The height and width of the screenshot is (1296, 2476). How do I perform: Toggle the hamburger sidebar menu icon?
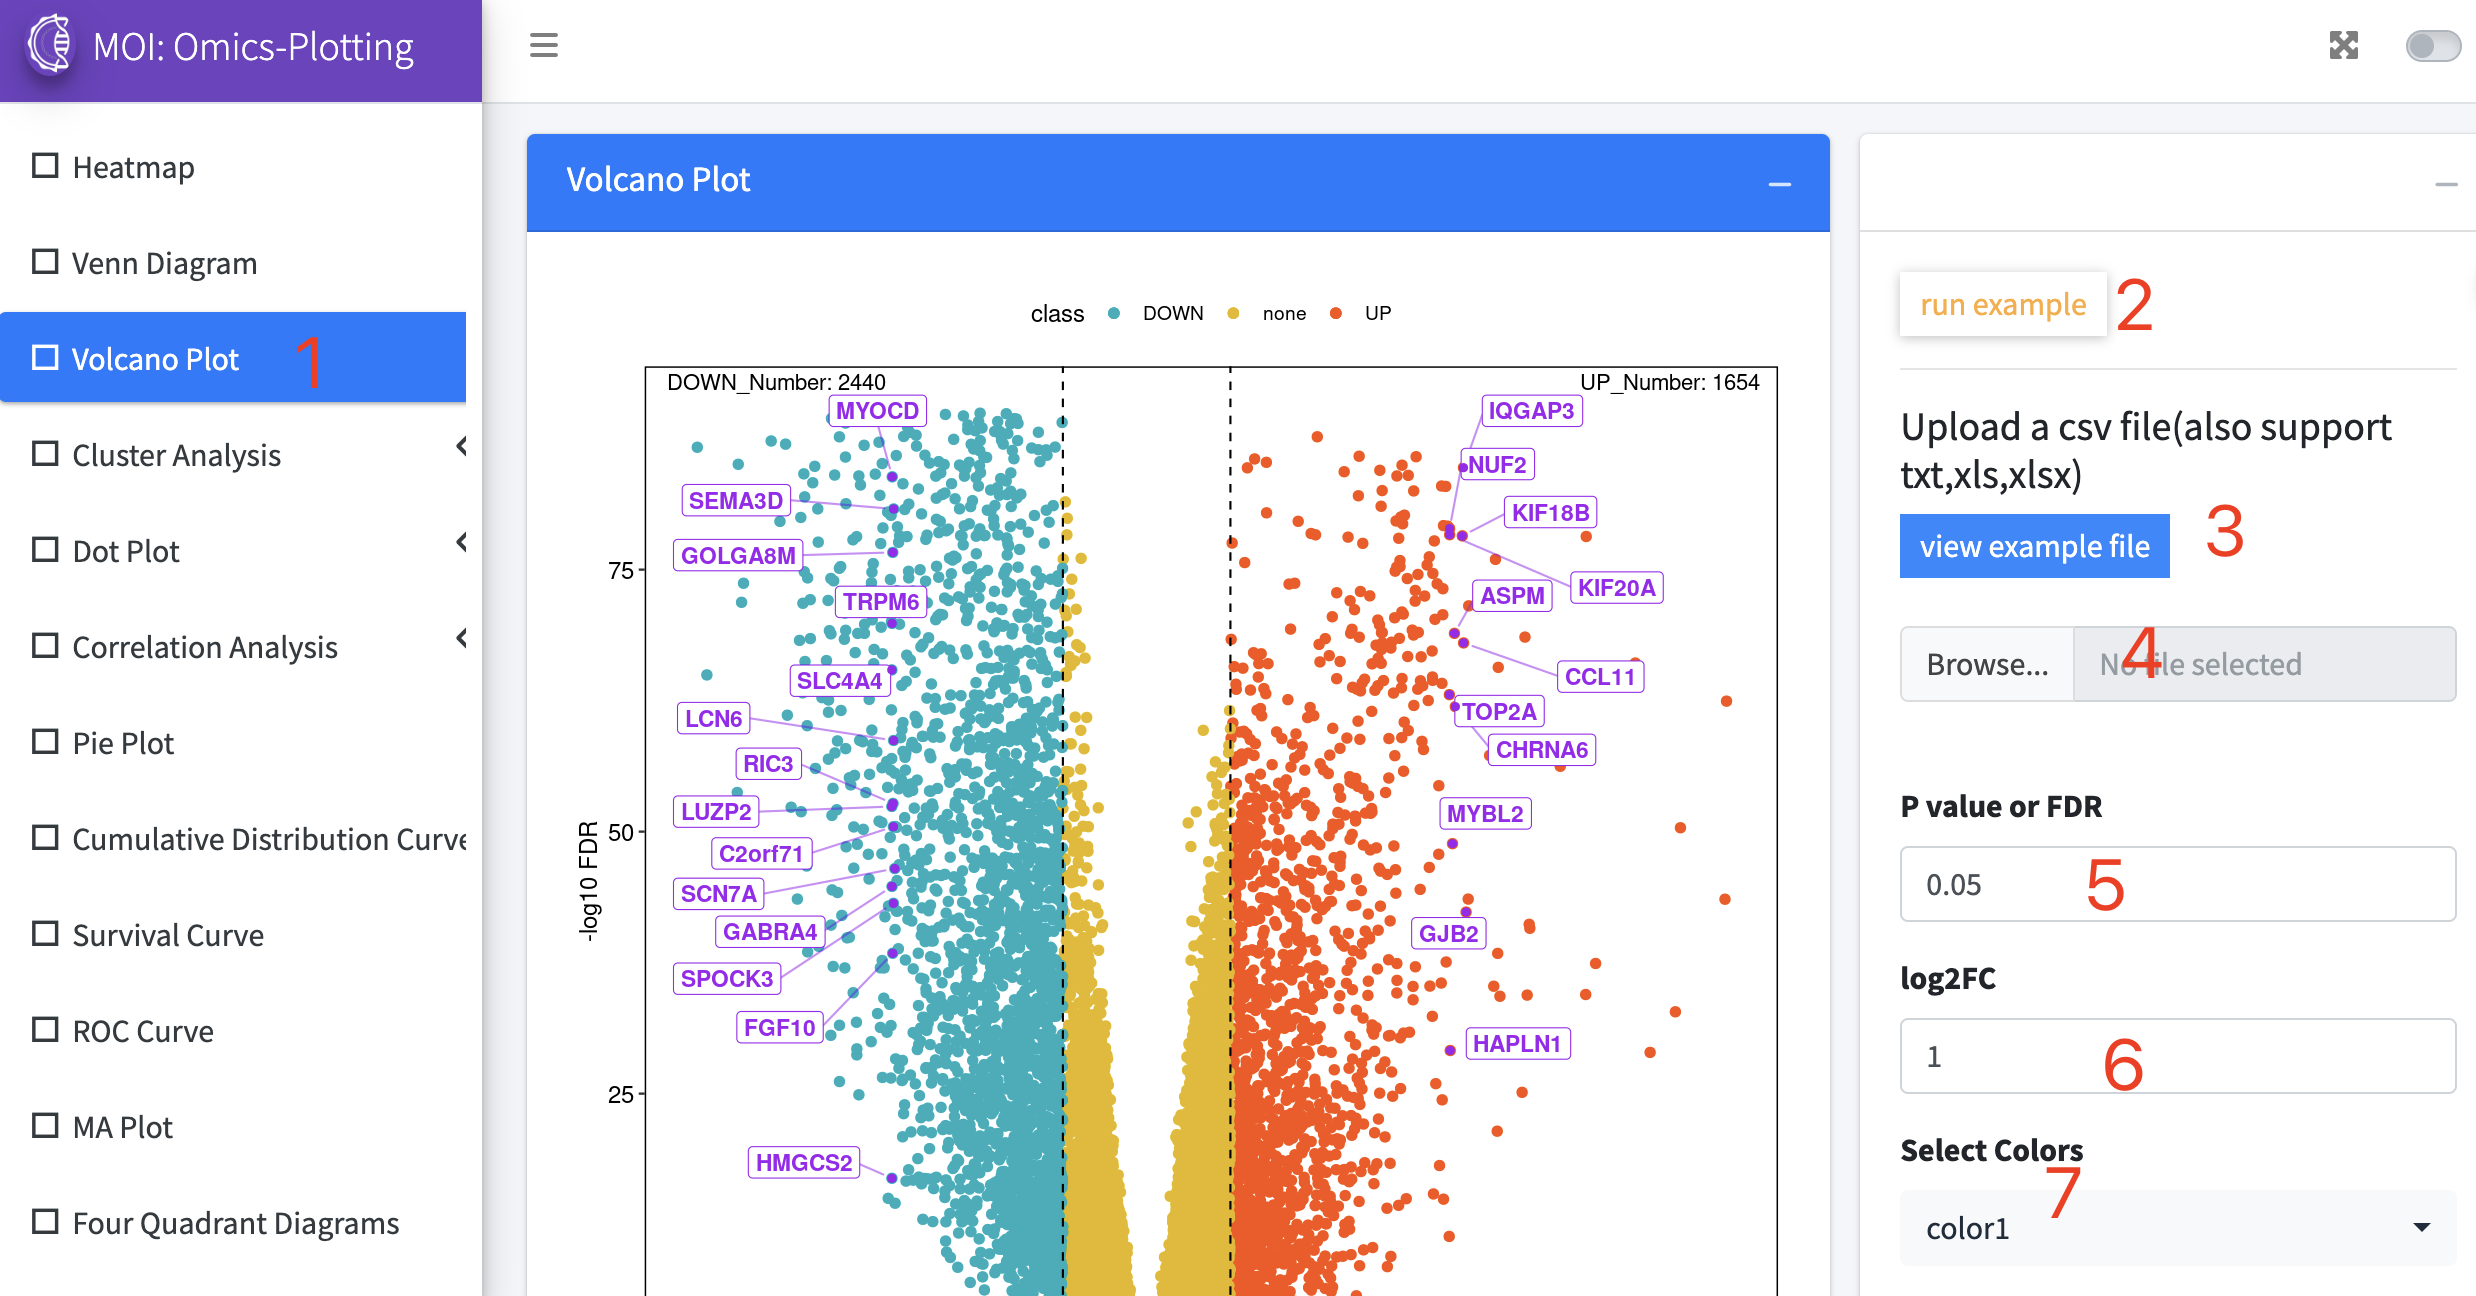544,45
